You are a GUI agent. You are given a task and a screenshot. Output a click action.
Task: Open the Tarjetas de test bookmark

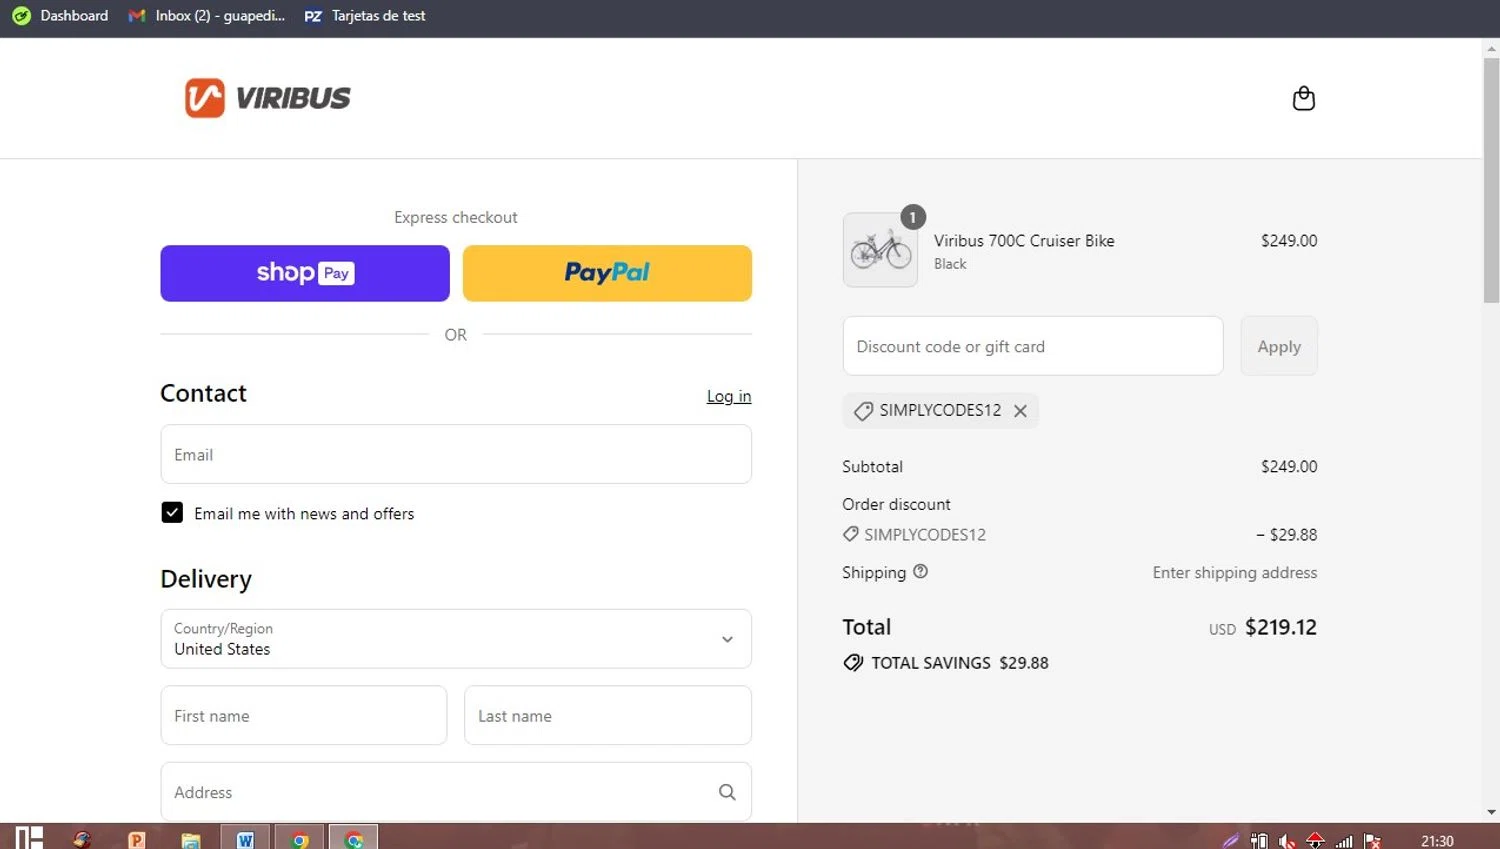point(365,16)
